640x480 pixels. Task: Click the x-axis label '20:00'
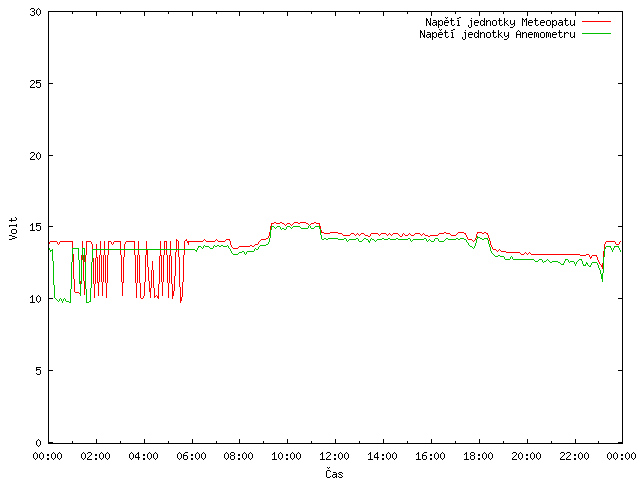[526, 456]
